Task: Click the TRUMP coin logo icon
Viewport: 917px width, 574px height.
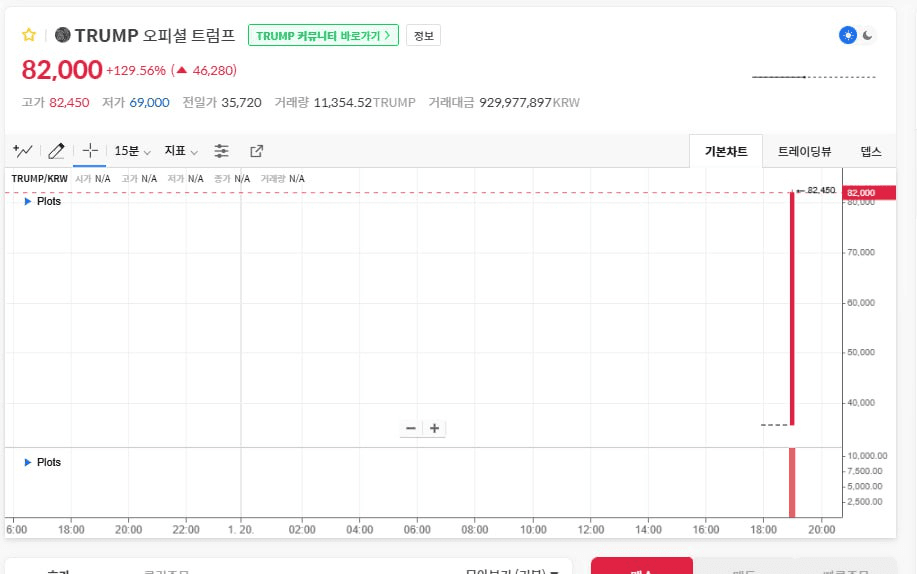Action: pos(62,35)
